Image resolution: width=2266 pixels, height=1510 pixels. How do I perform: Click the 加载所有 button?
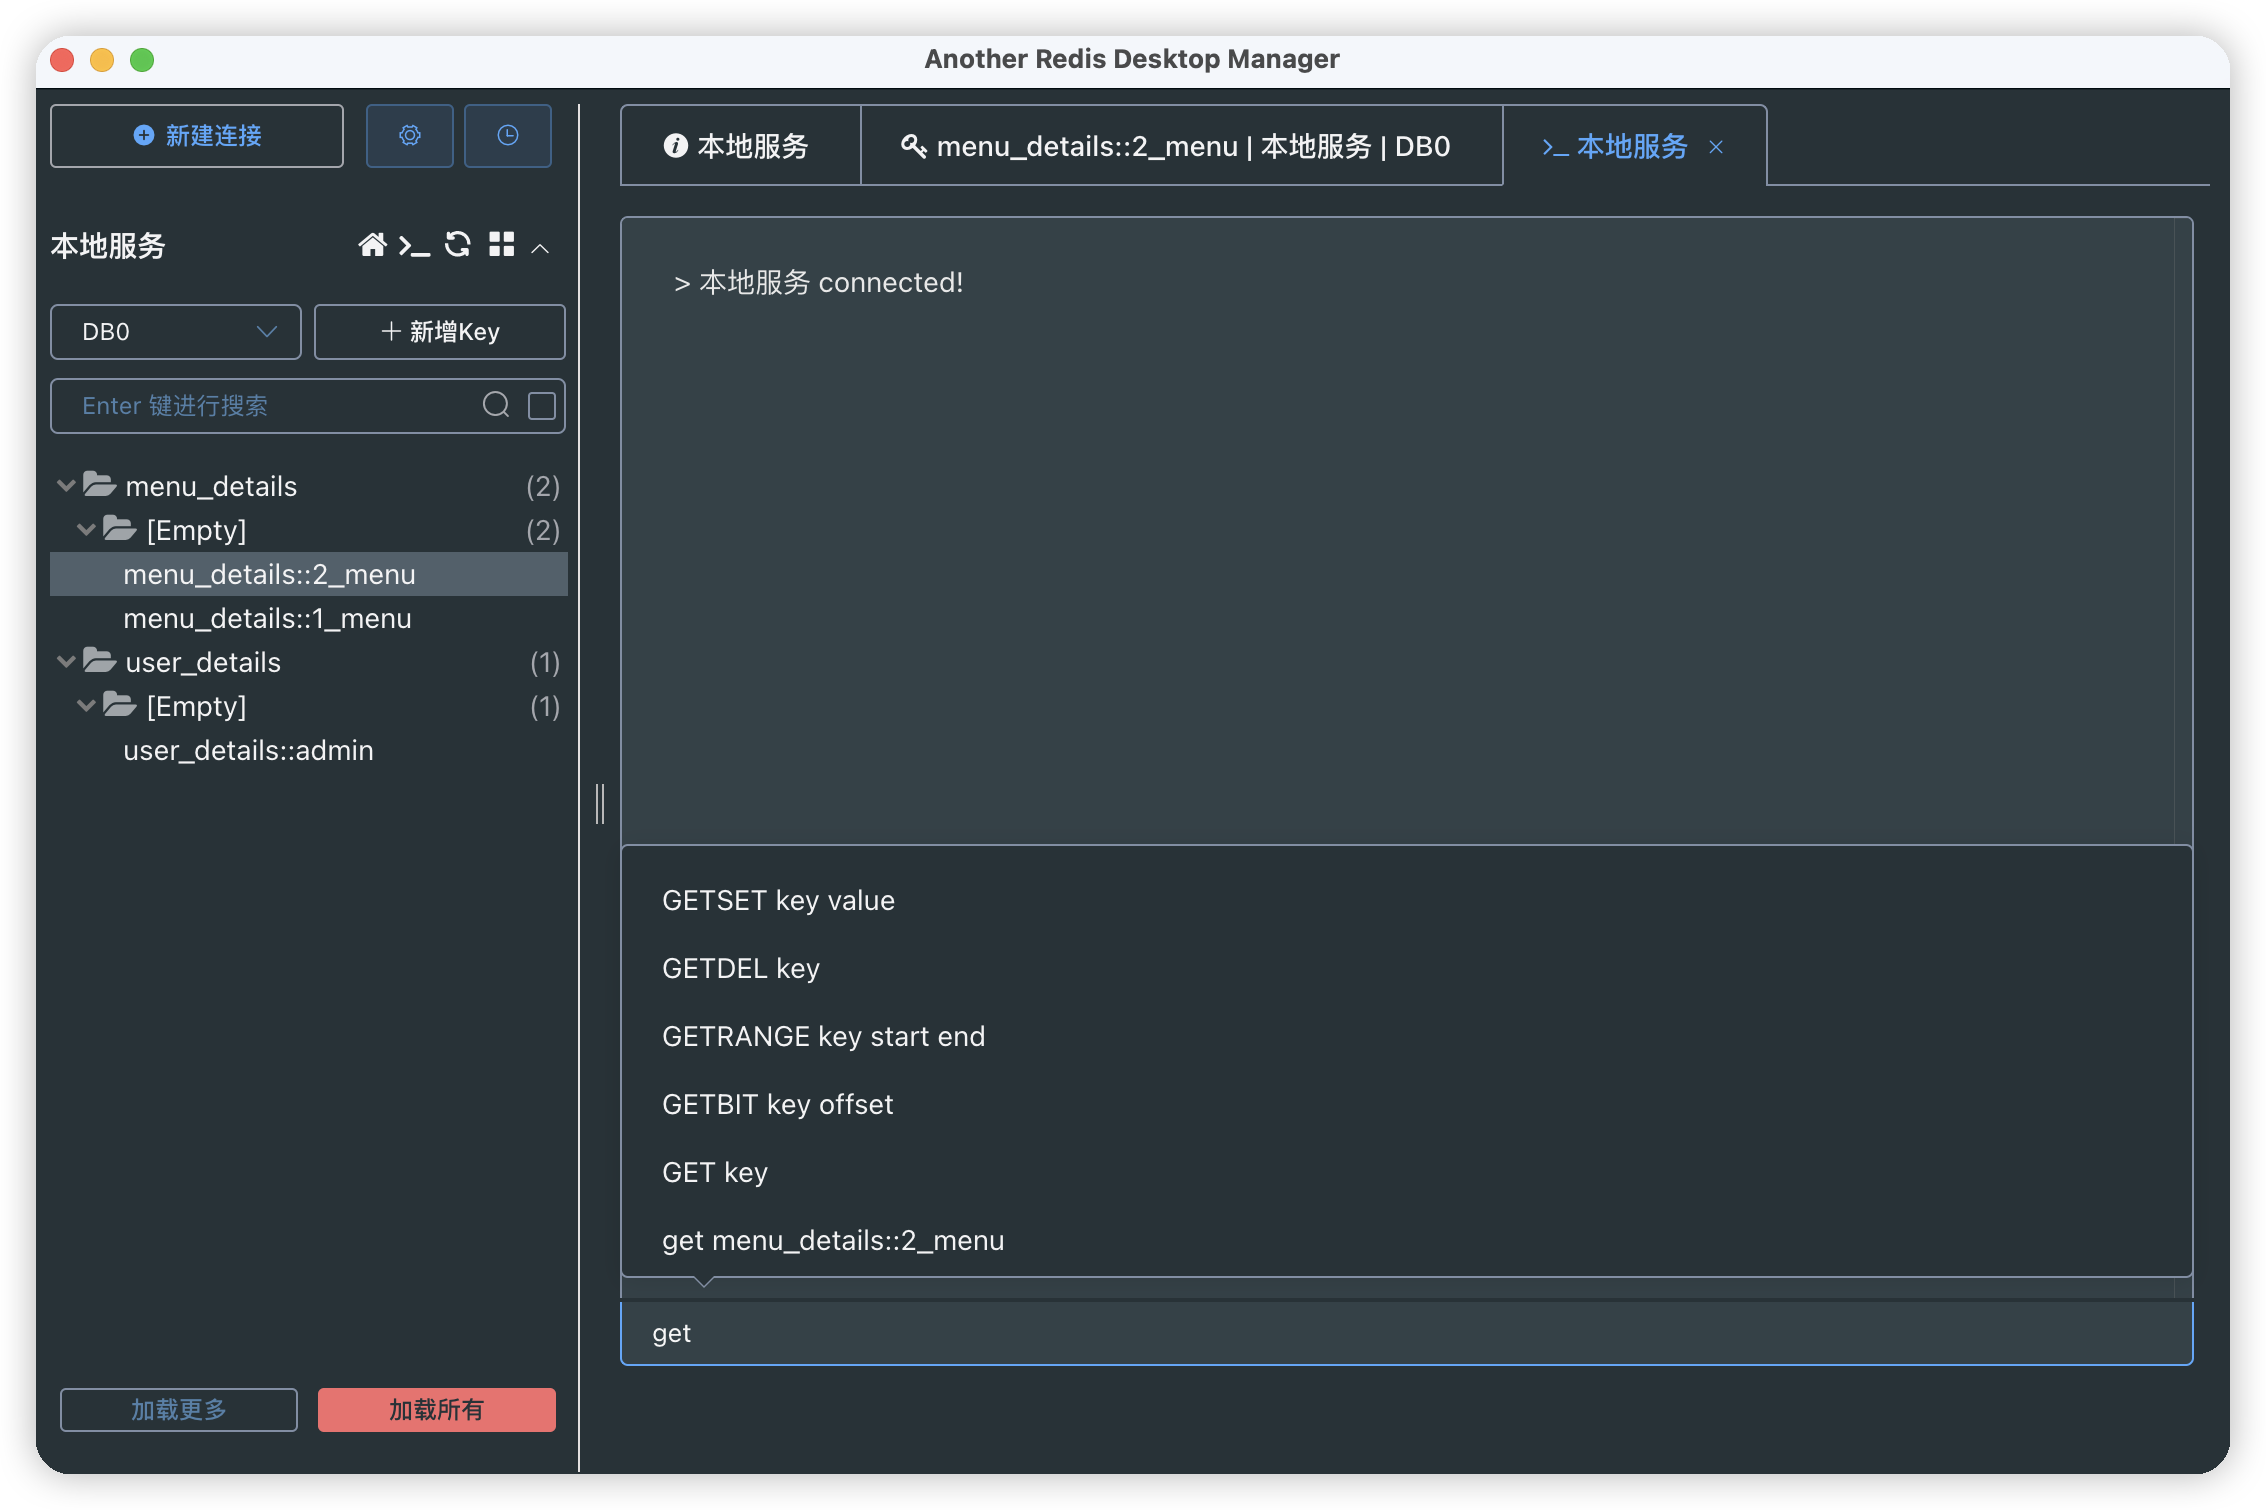[436, 1409]
